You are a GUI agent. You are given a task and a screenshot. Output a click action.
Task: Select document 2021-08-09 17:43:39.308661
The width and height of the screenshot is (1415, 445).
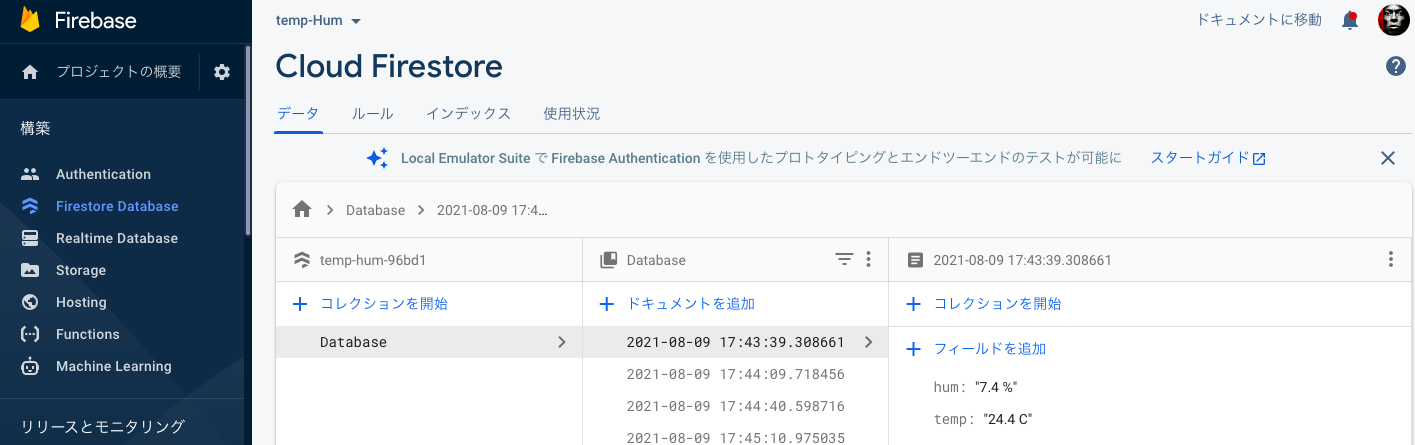tap(735, 342)
